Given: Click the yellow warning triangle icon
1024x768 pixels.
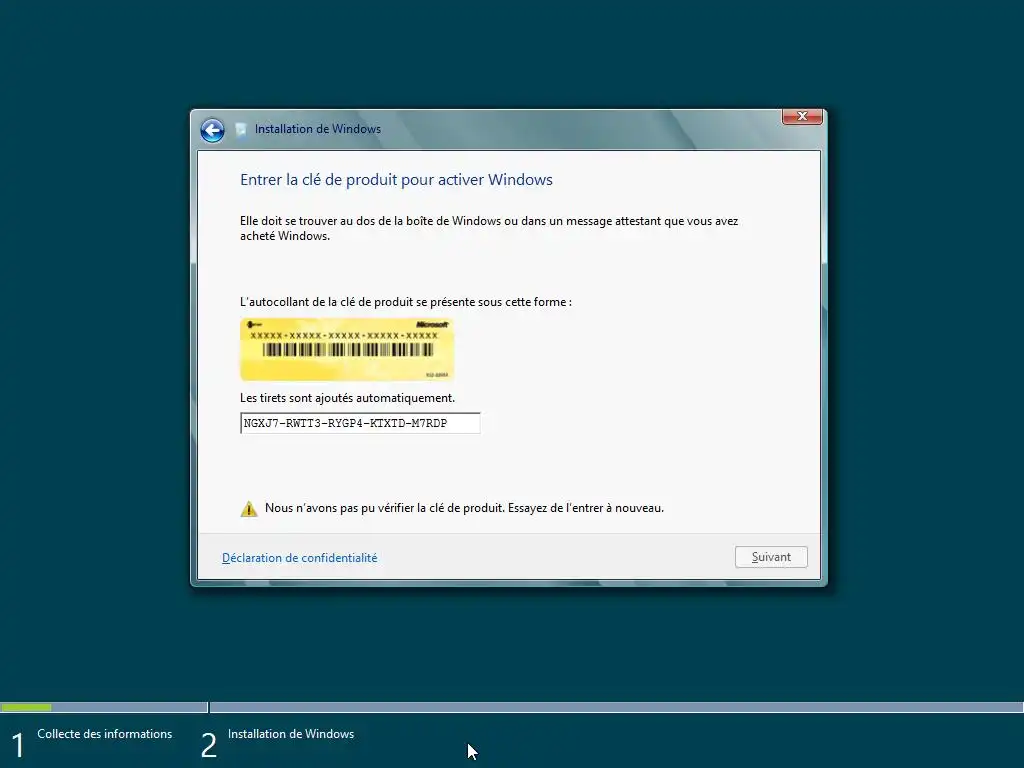Looking at the screenshot, I should coord(249,509).
